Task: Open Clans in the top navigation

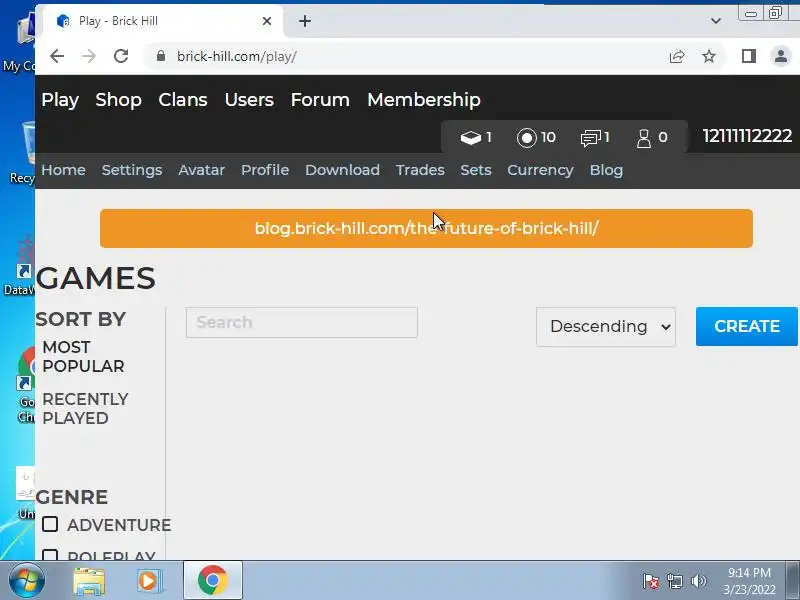Action: pos(183,100)
